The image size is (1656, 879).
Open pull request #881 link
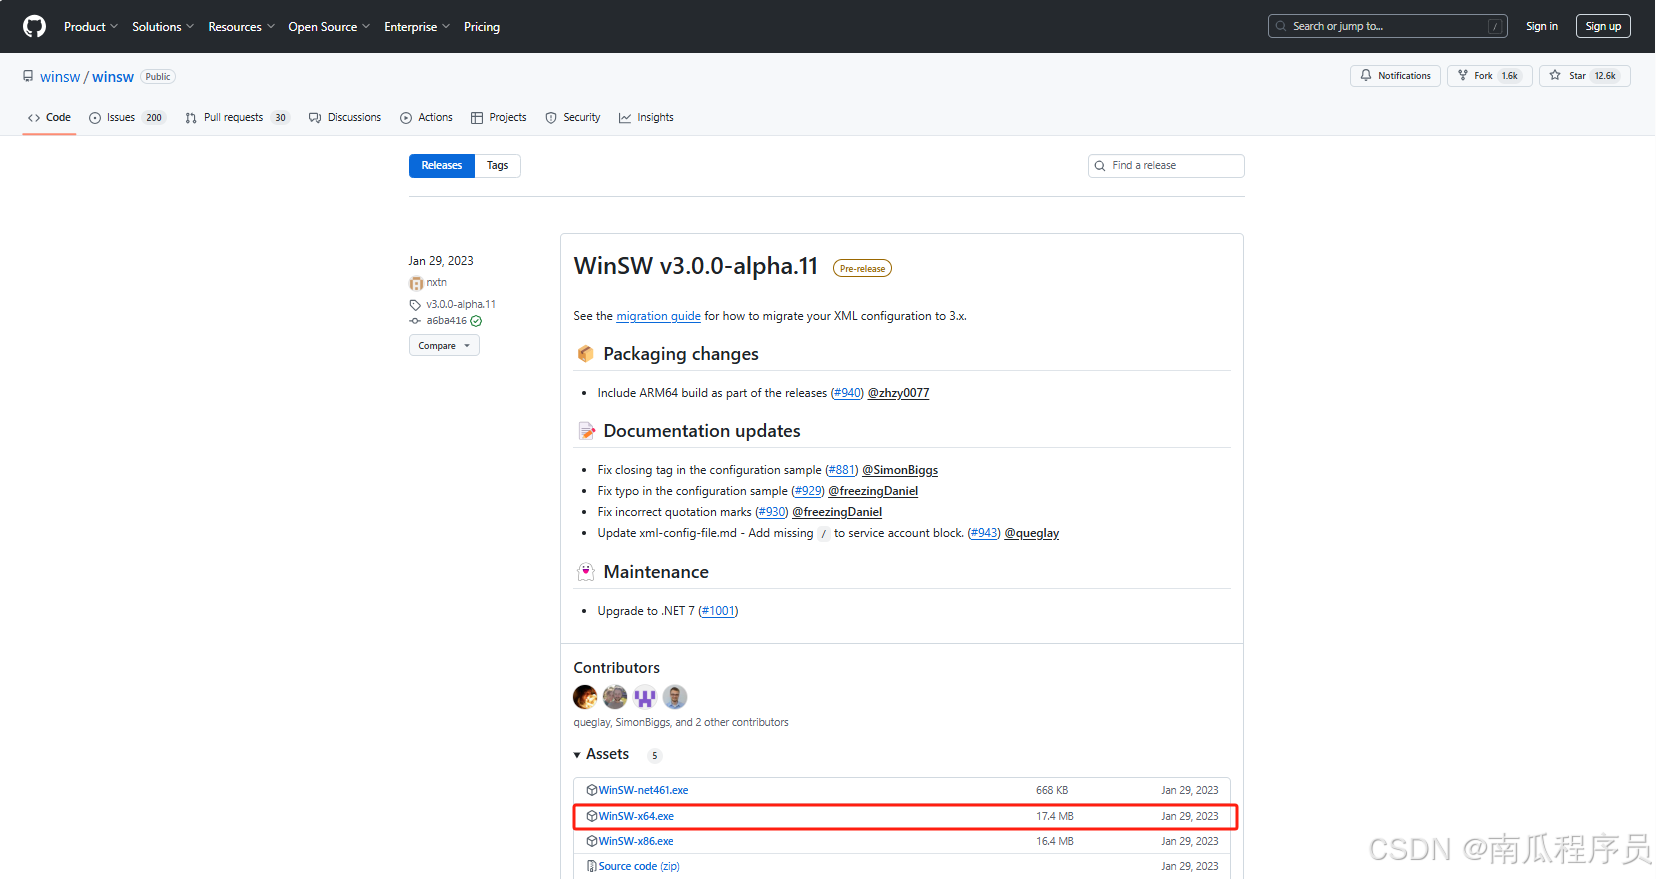841,470
